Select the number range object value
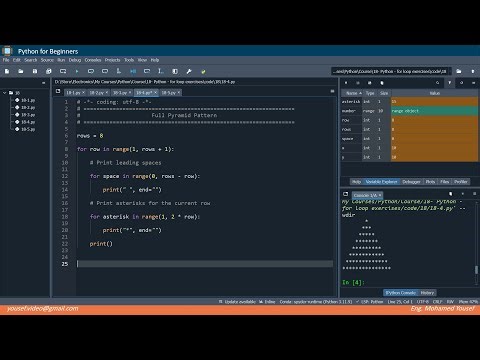This screenshot has height=360, width=480. [x=434, y=111]
